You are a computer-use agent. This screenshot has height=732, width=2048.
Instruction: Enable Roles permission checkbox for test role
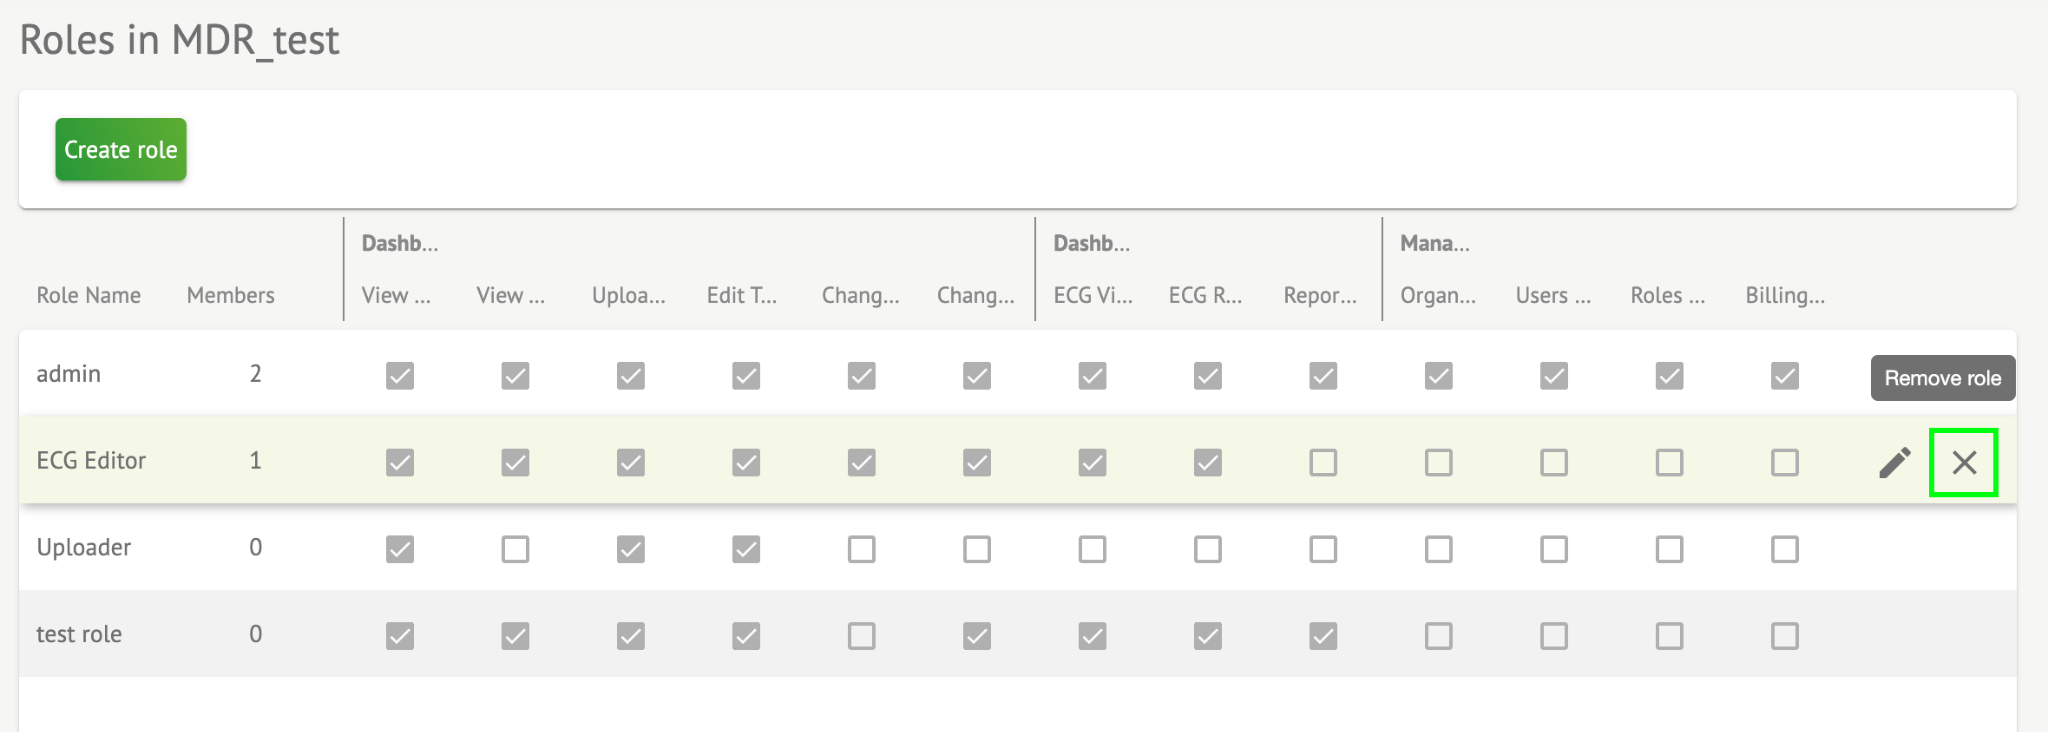point(1669,636)
